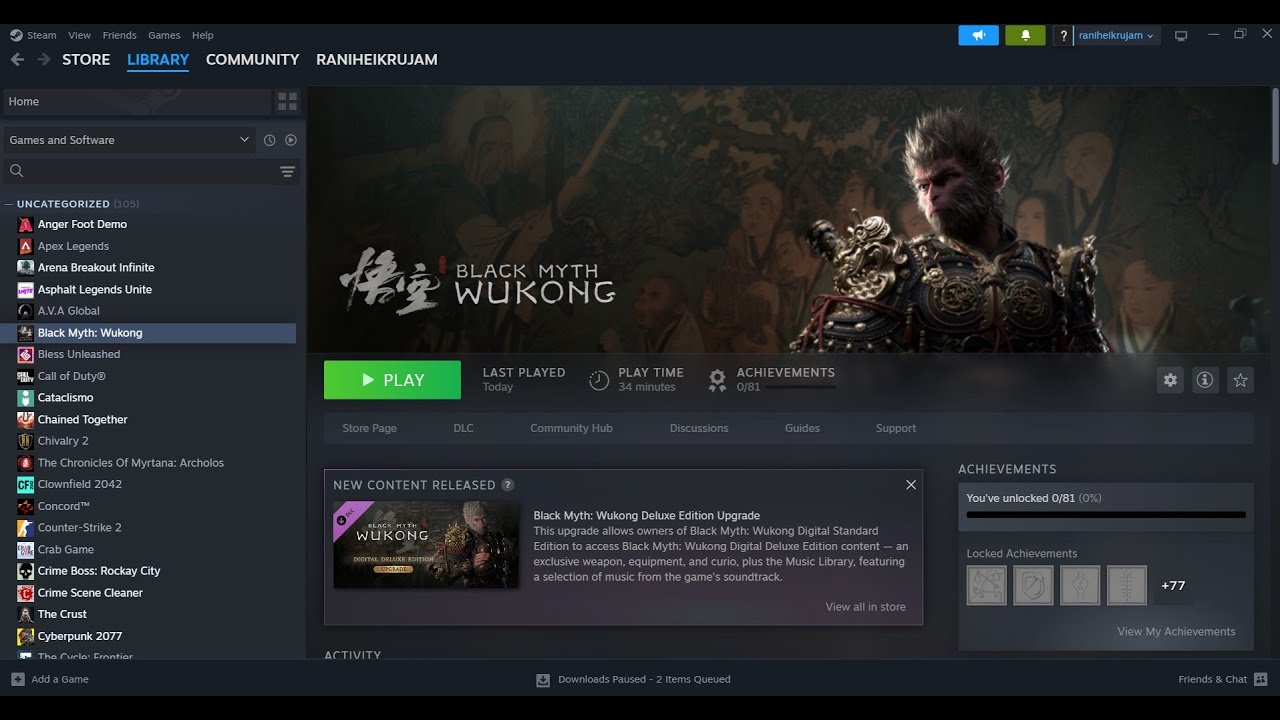Click the back navigation arrow

[x=17, y=60]
